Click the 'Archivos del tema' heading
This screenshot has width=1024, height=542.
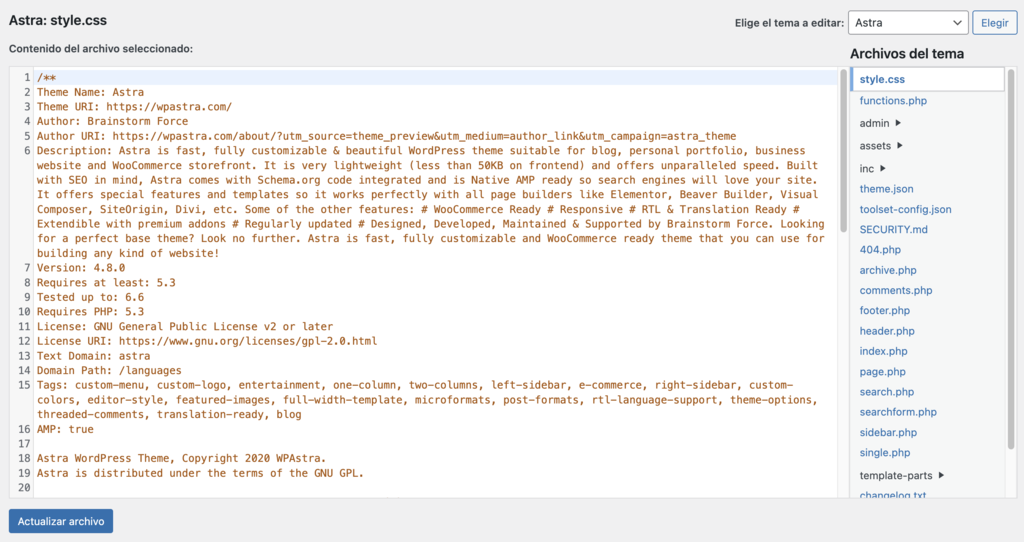coord(906,54)
